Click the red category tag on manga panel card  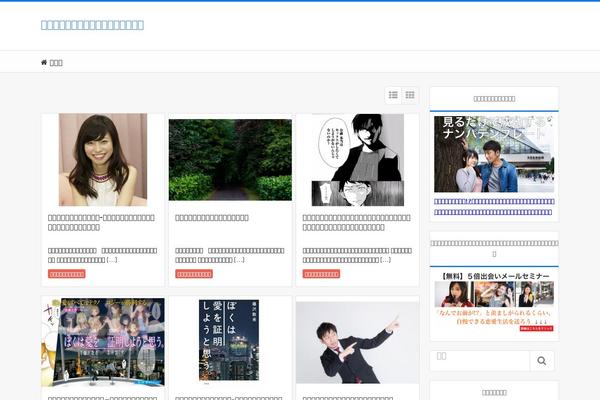coord(321,274)
